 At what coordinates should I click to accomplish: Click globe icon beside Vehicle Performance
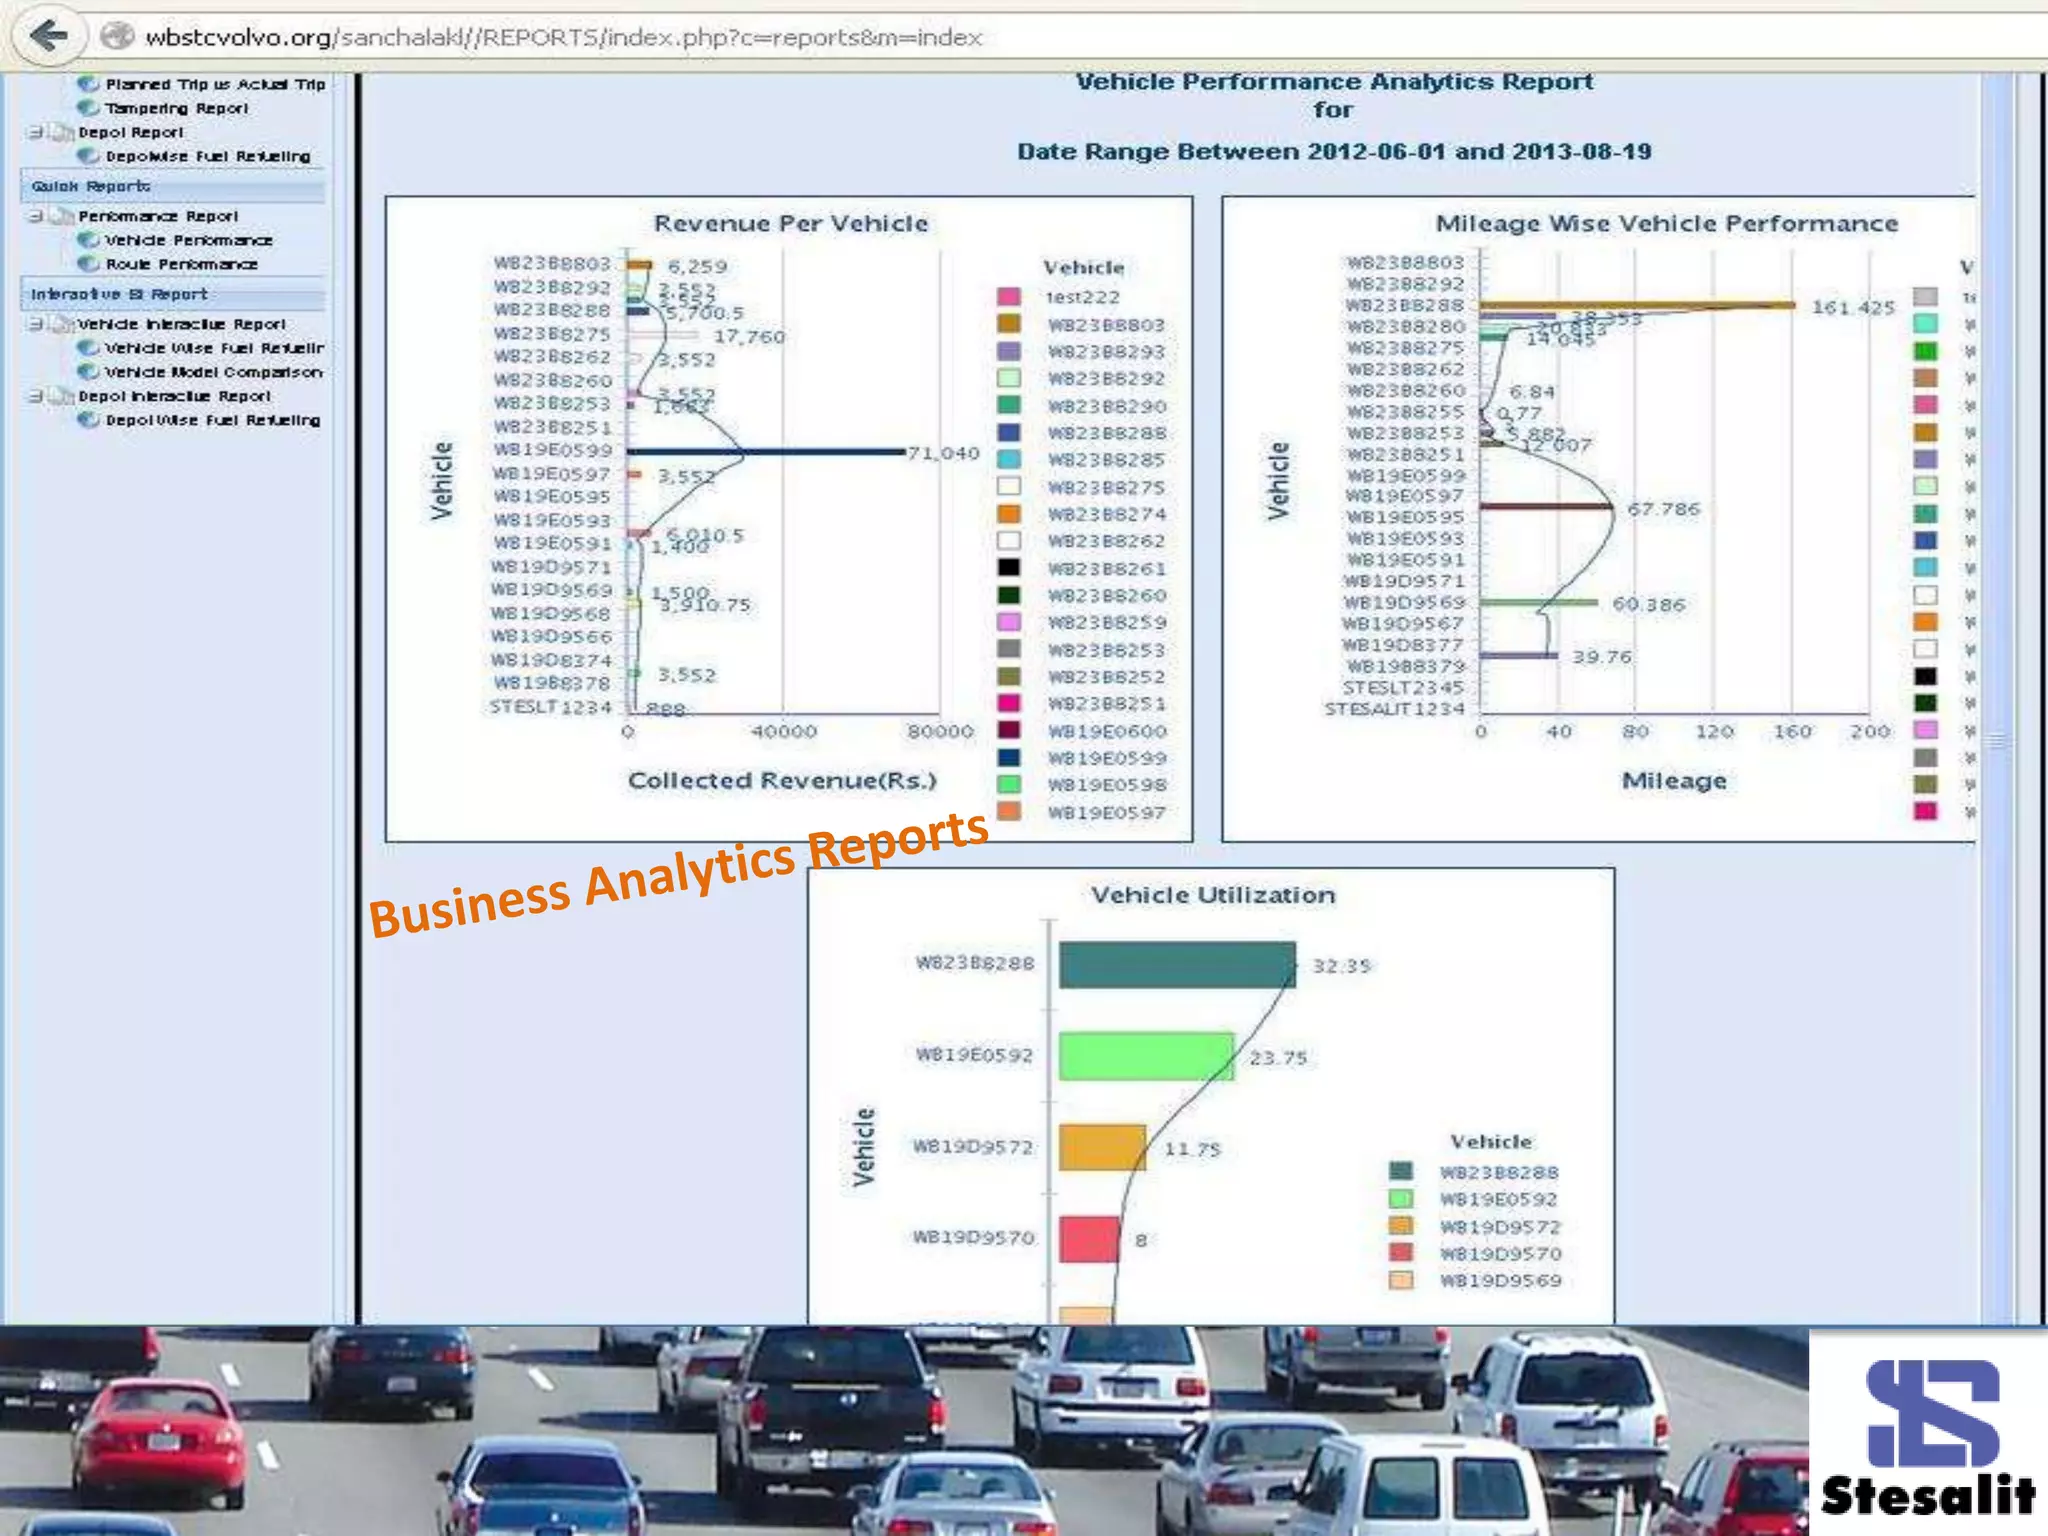point(88,240)
